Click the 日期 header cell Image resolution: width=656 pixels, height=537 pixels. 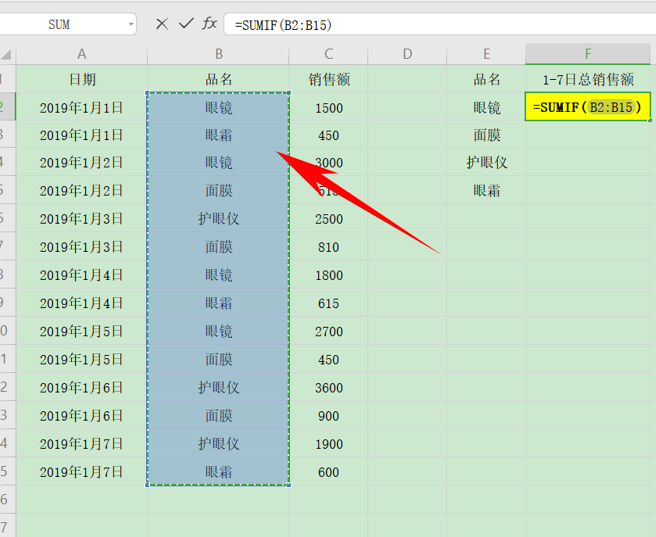[x=82, y=79]
